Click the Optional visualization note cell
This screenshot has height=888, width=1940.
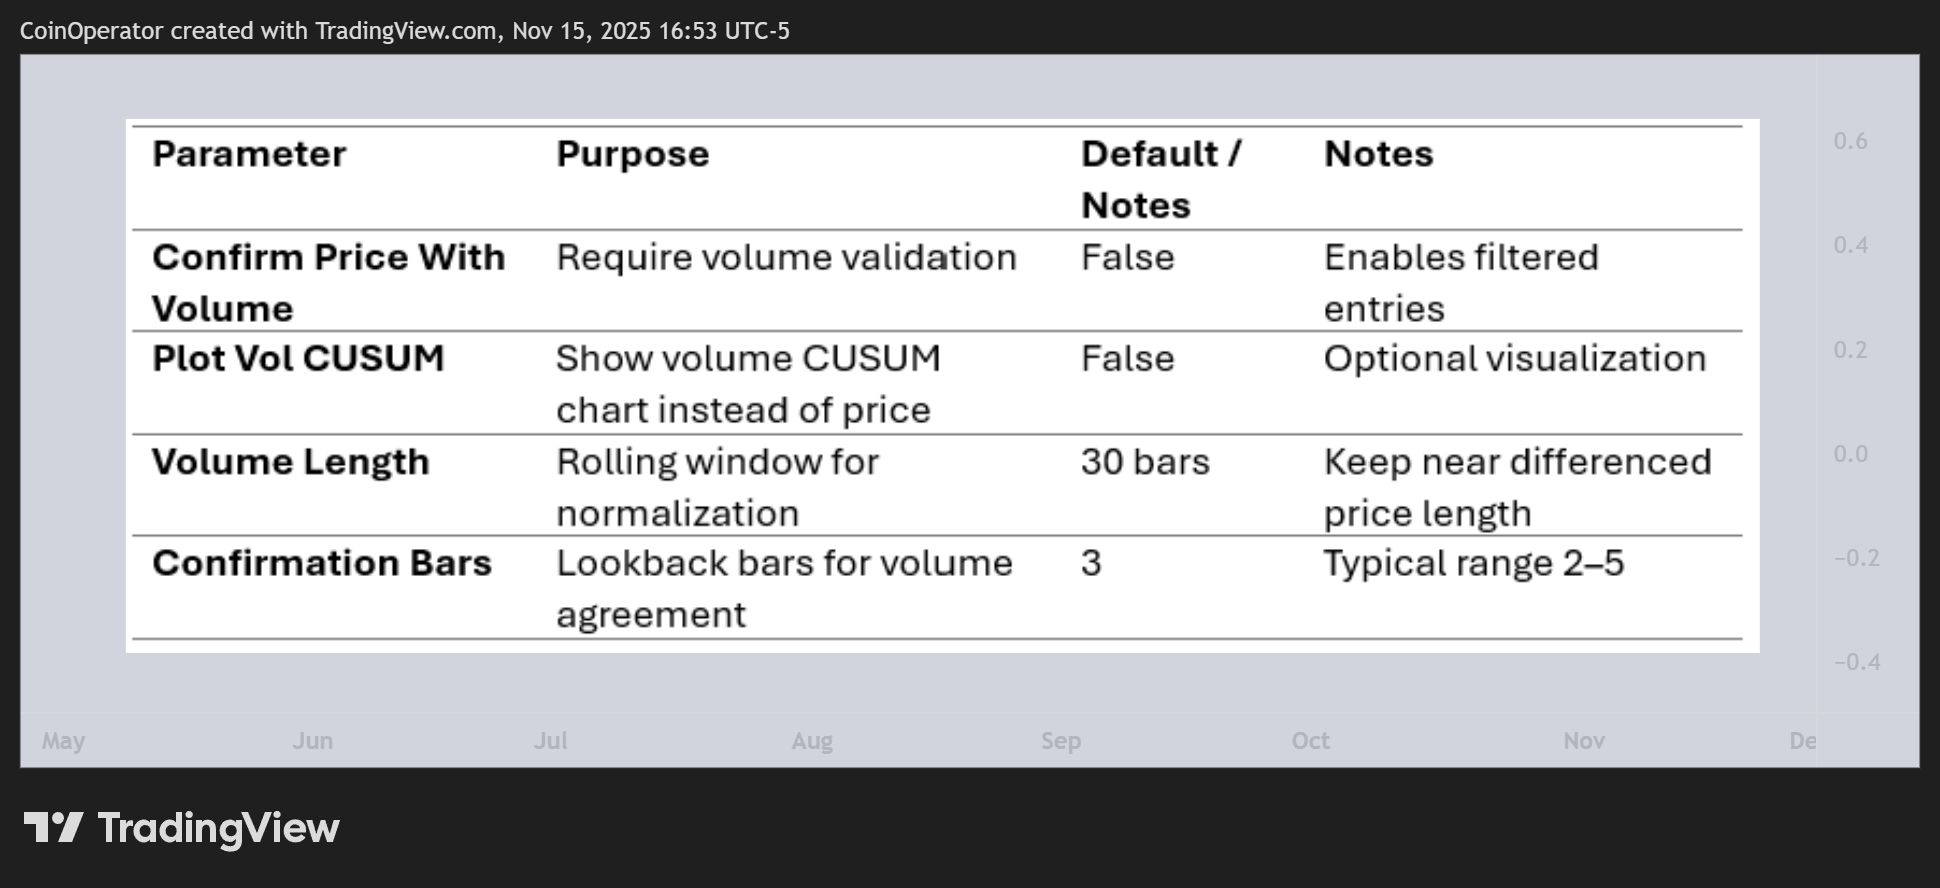[1515, 358]
